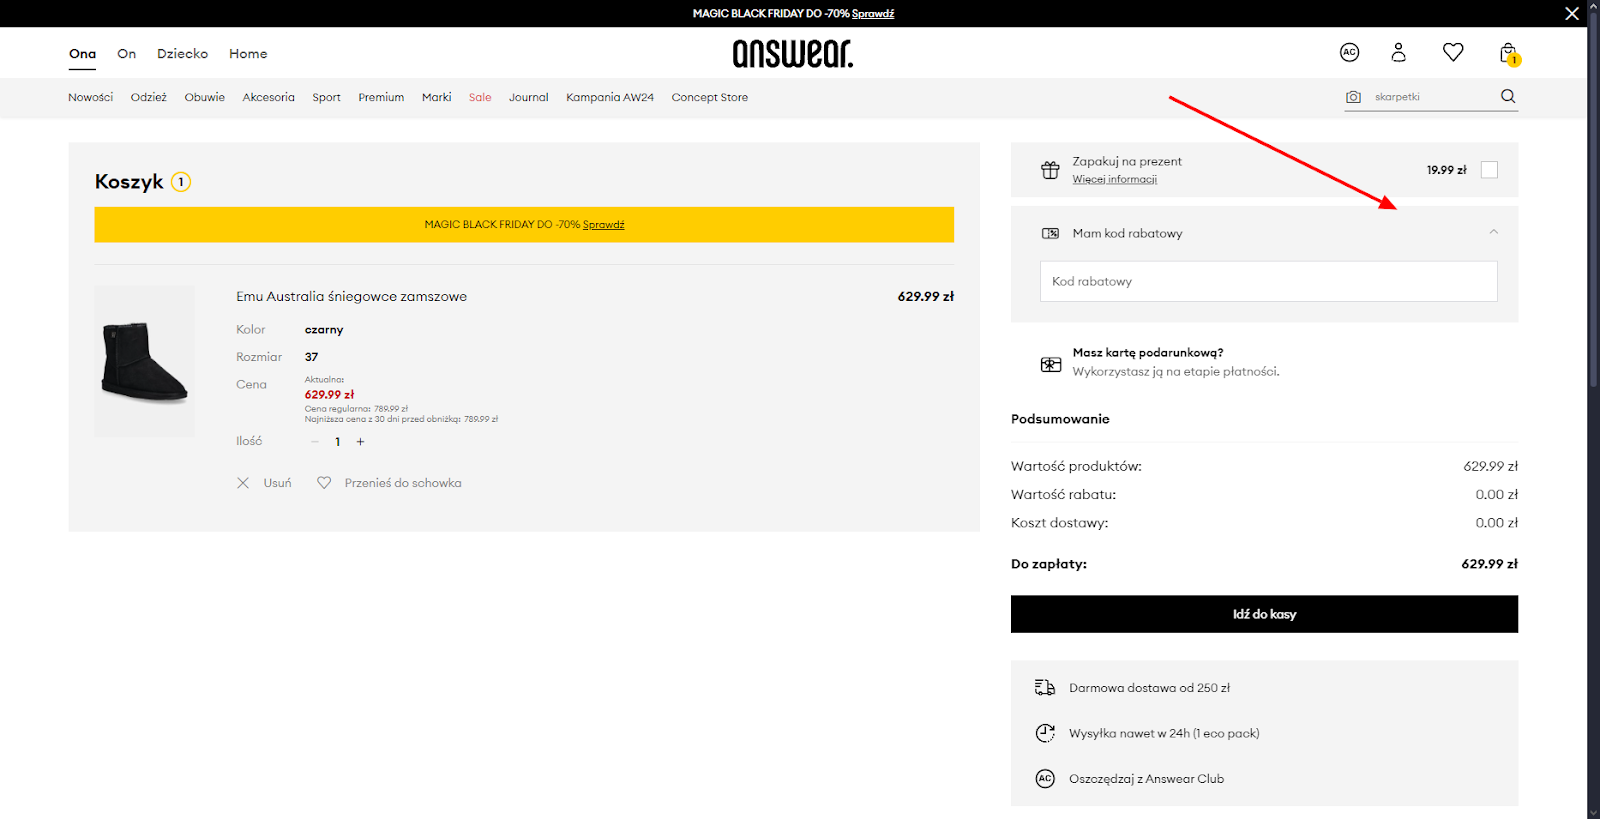
Task: Click Sprawdź link in top black banner
Action: (x=873, y=13)
